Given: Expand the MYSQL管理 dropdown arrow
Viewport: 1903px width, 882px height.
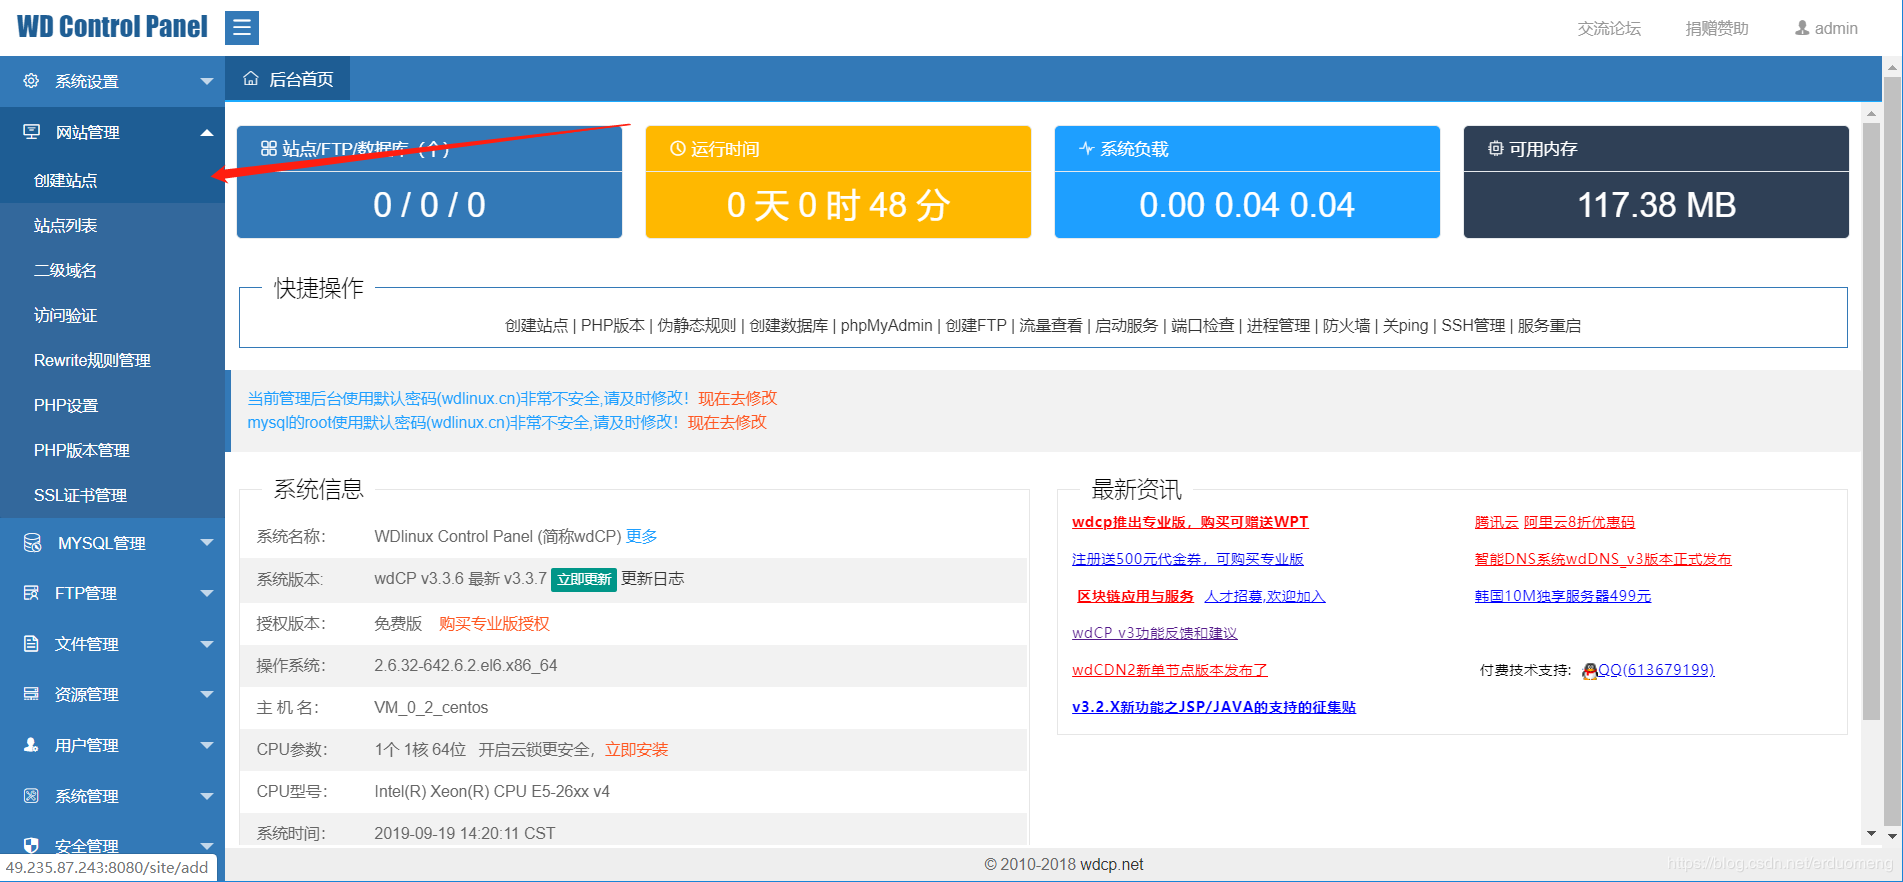Looking at the screenshot, I should (207, 543).
